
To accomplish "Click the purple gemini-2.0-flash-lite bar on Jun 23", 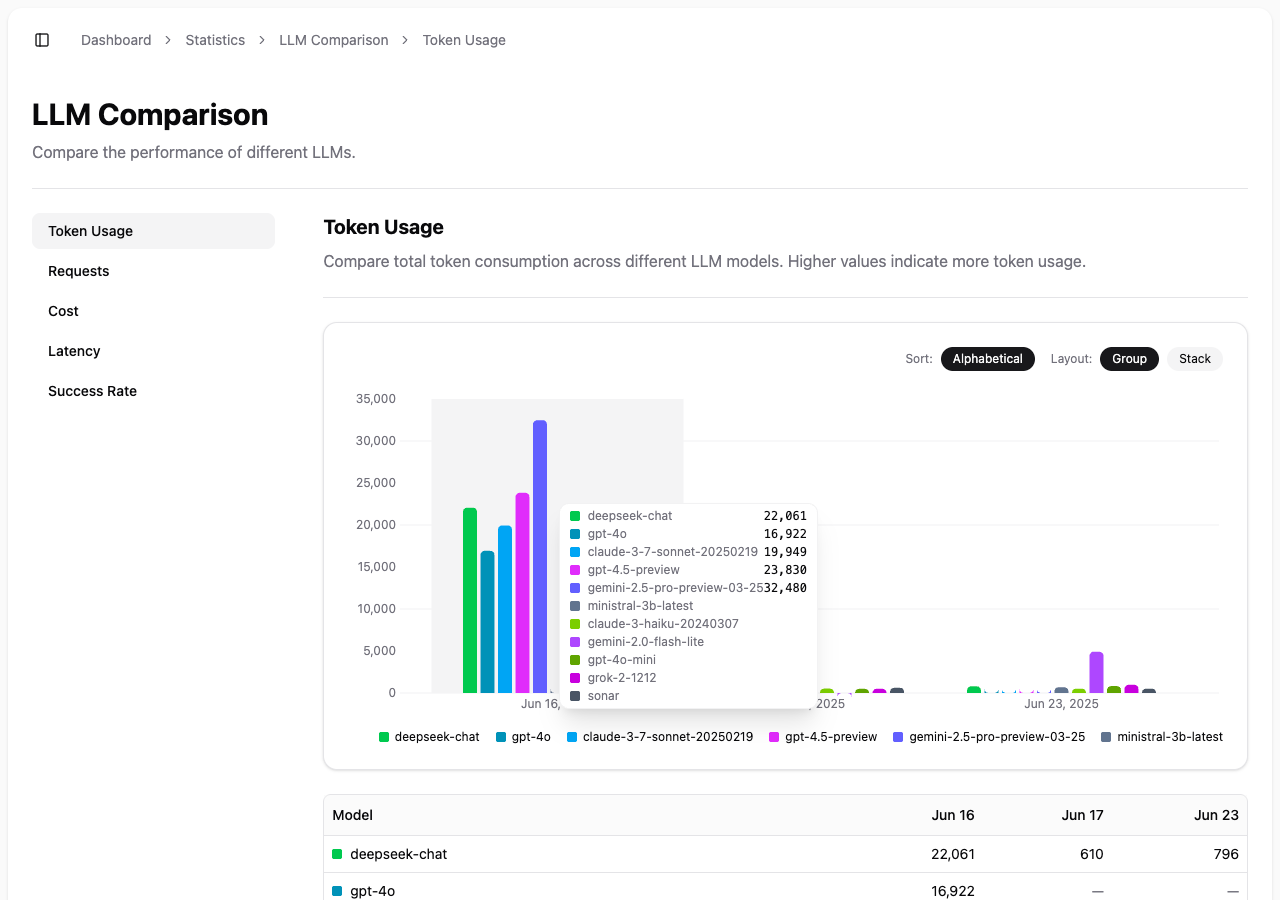I will (1096, 672).
